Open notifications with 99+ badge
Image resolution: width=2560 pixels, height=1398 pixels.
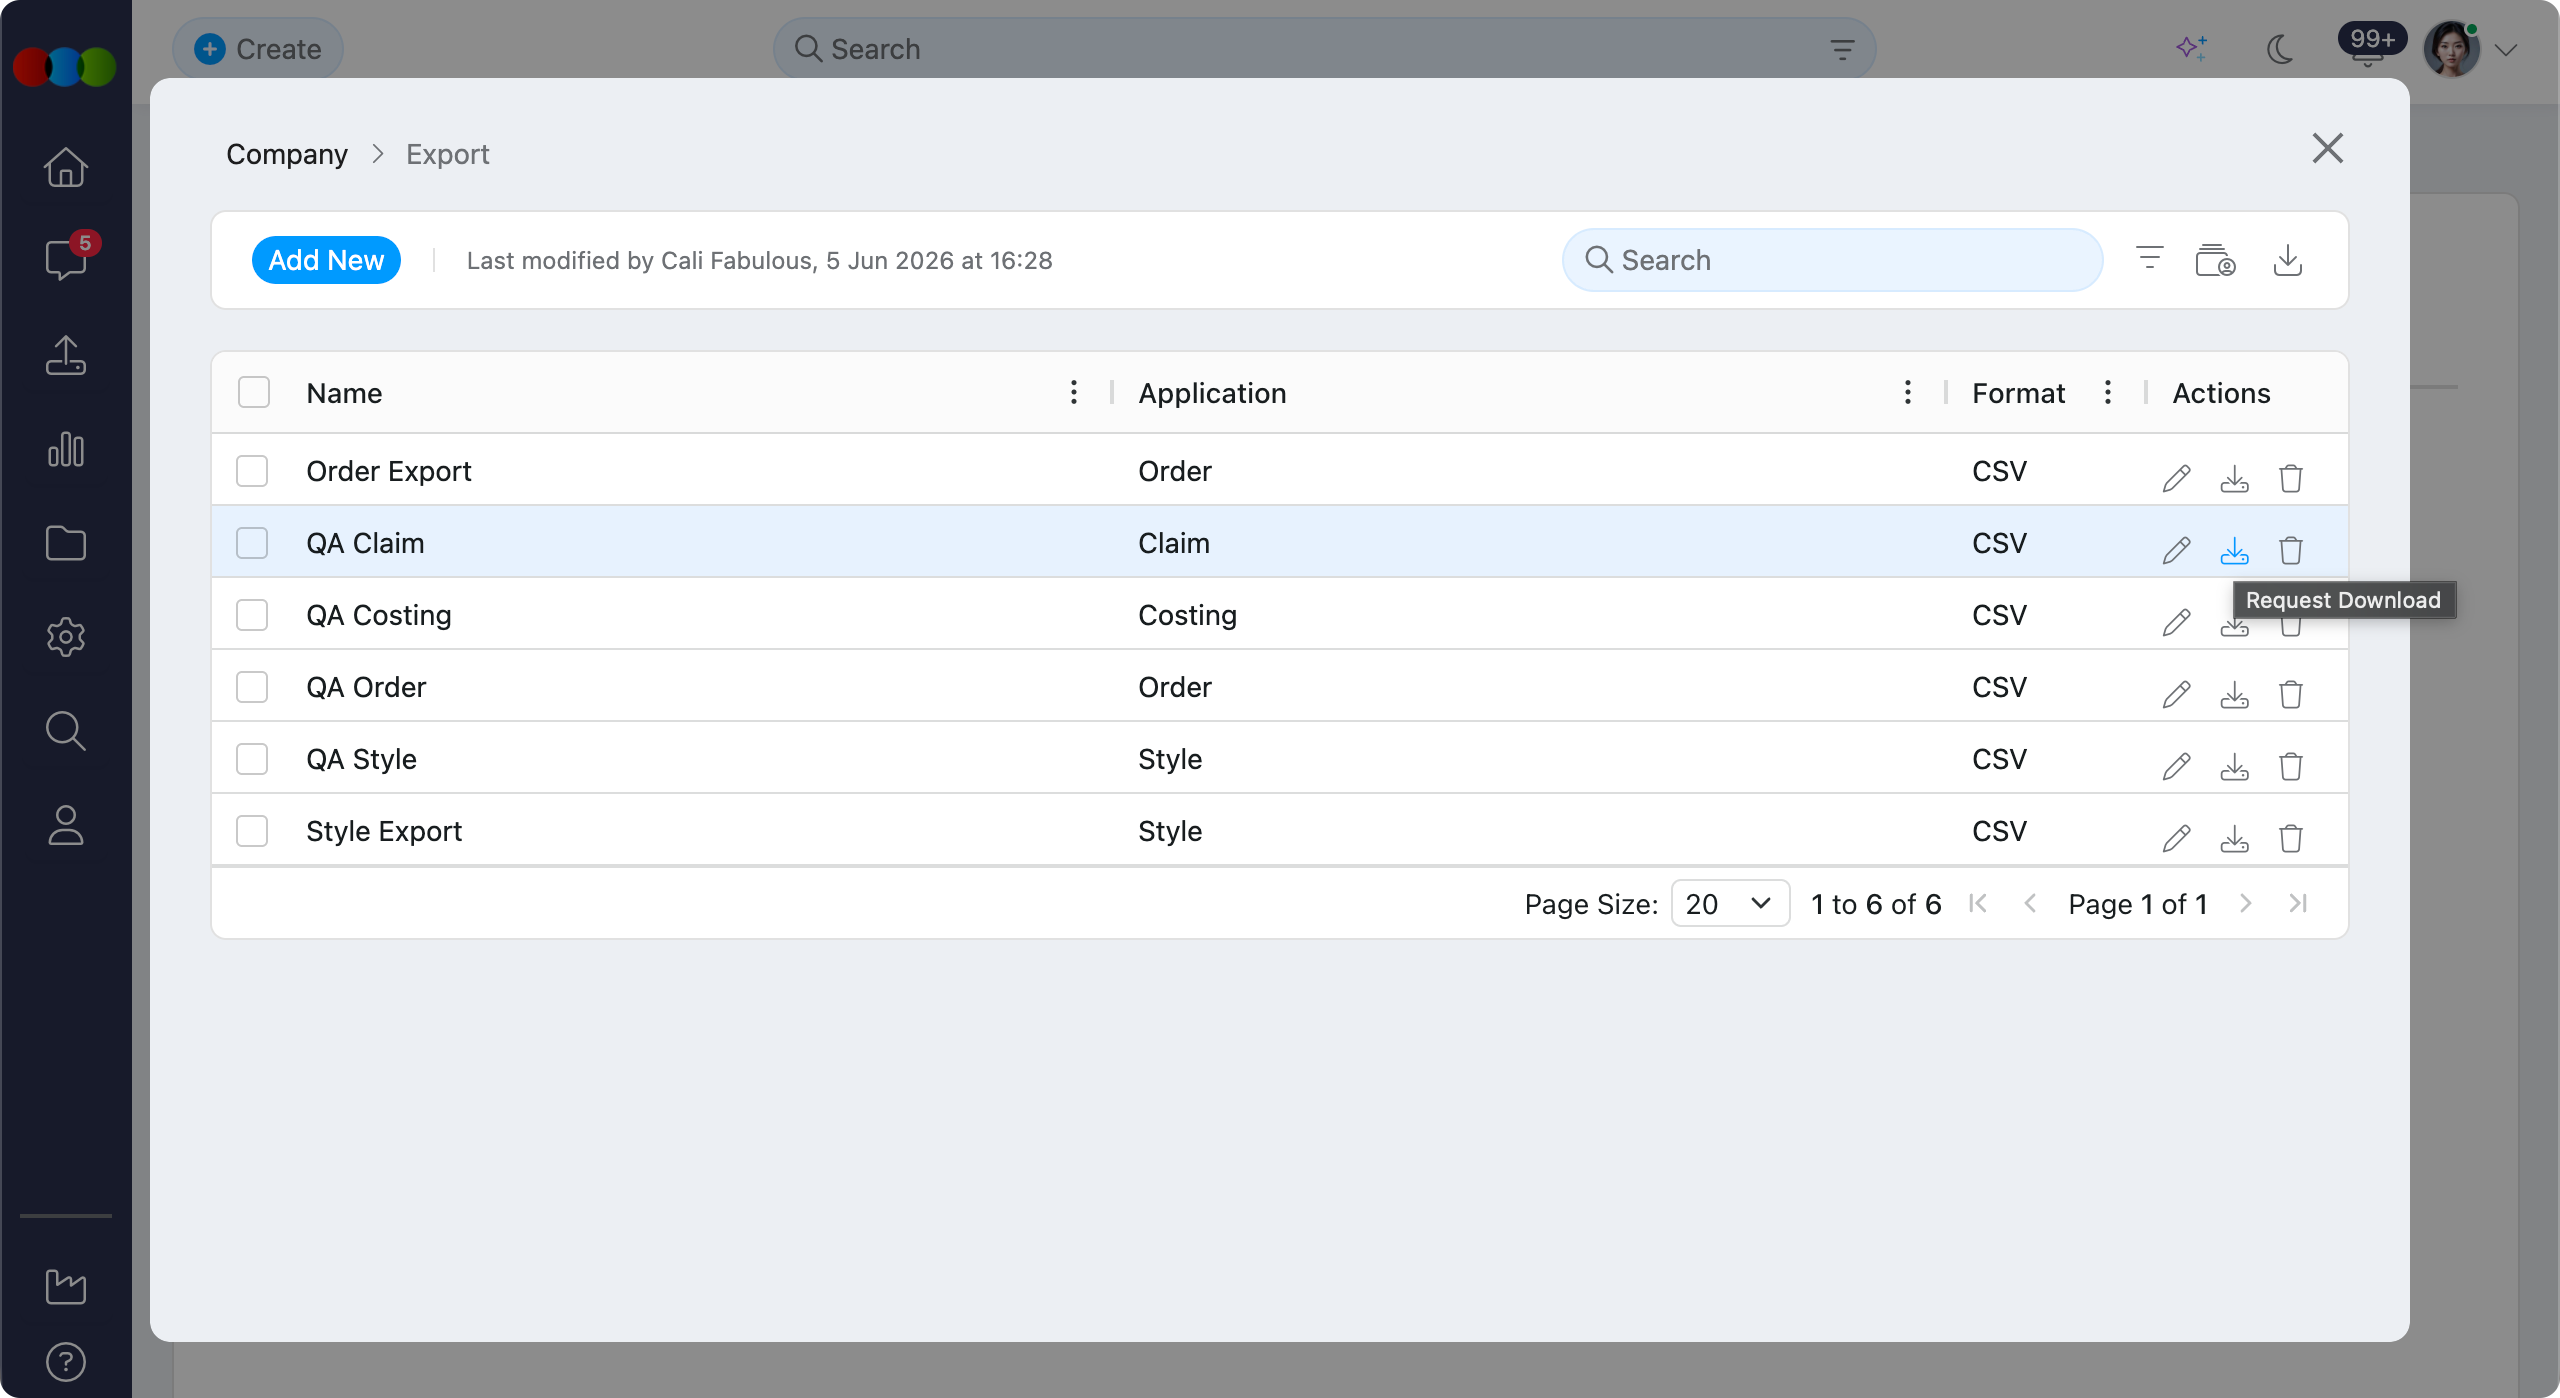point(2370,45)
